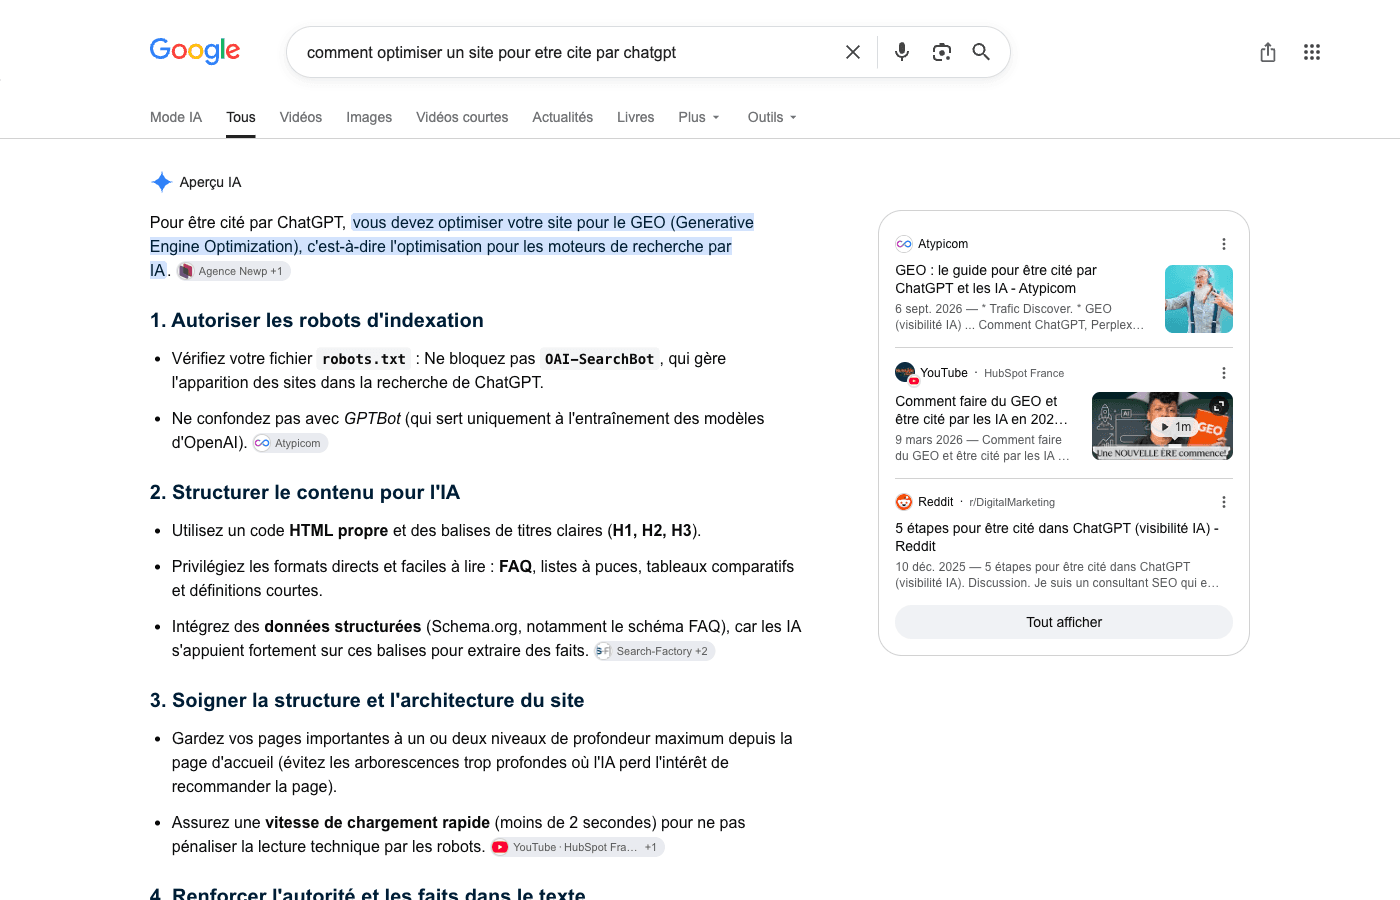Open the Vidéos tab
Image resolution: width=1400 pixels, height=900 pixels.
coord(301,117)
